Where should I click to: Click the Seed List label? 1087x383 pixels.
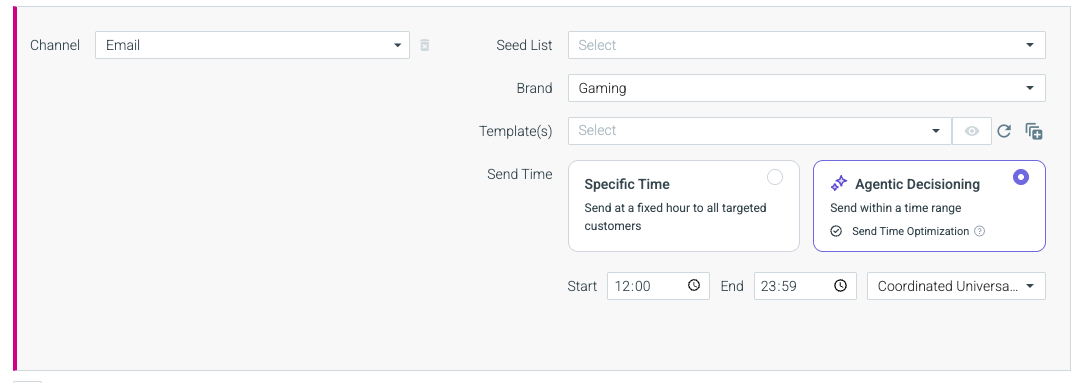(524, 45)
